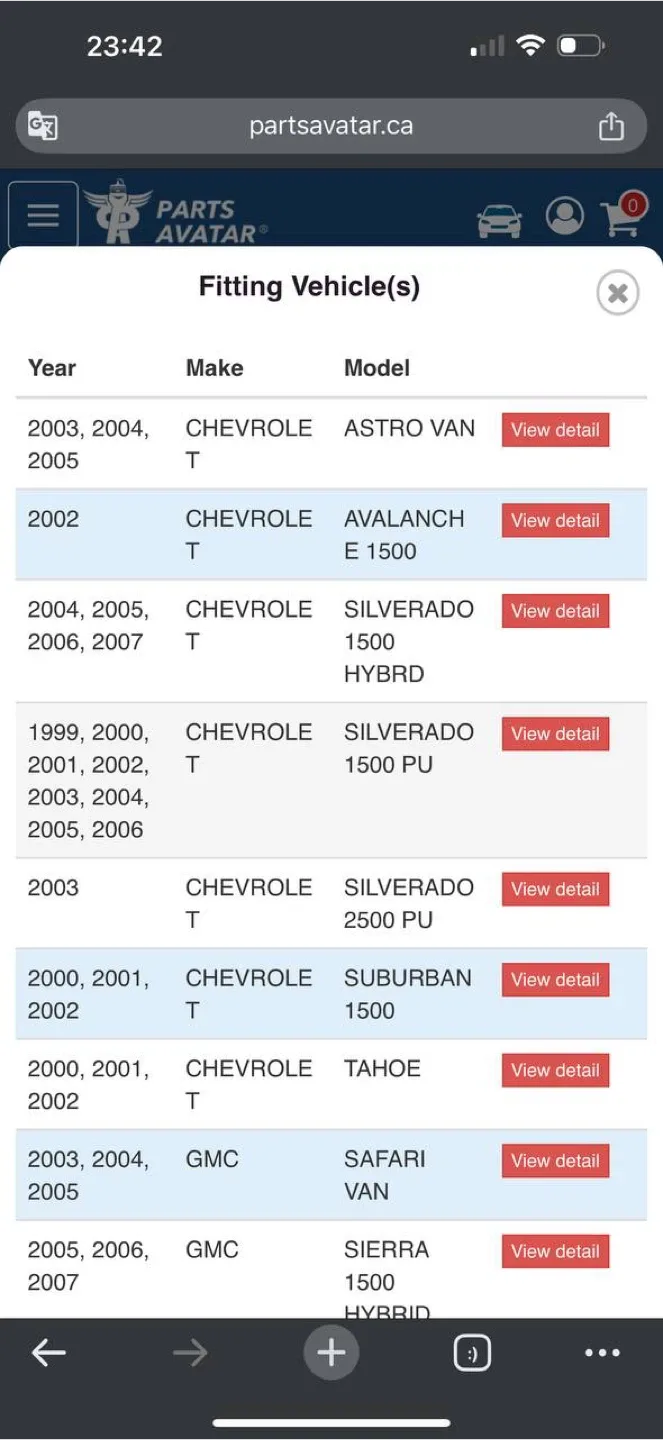Open the browser tab switcher
The height and width of the screenshot is (1440, 663).
coord(472,1353)
